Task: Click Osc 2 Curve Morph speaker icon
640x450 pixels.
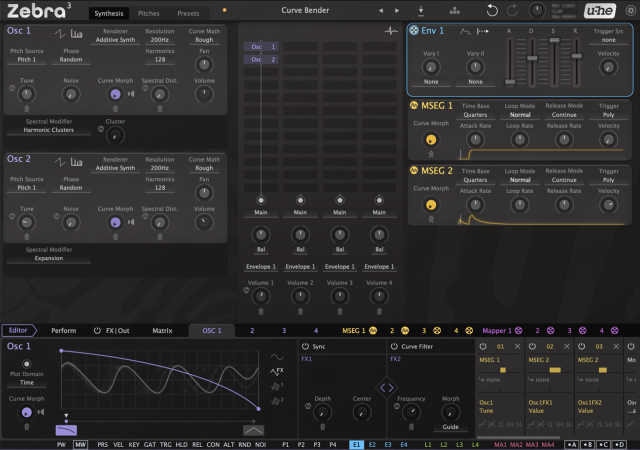Action: (x=131, y=222)
